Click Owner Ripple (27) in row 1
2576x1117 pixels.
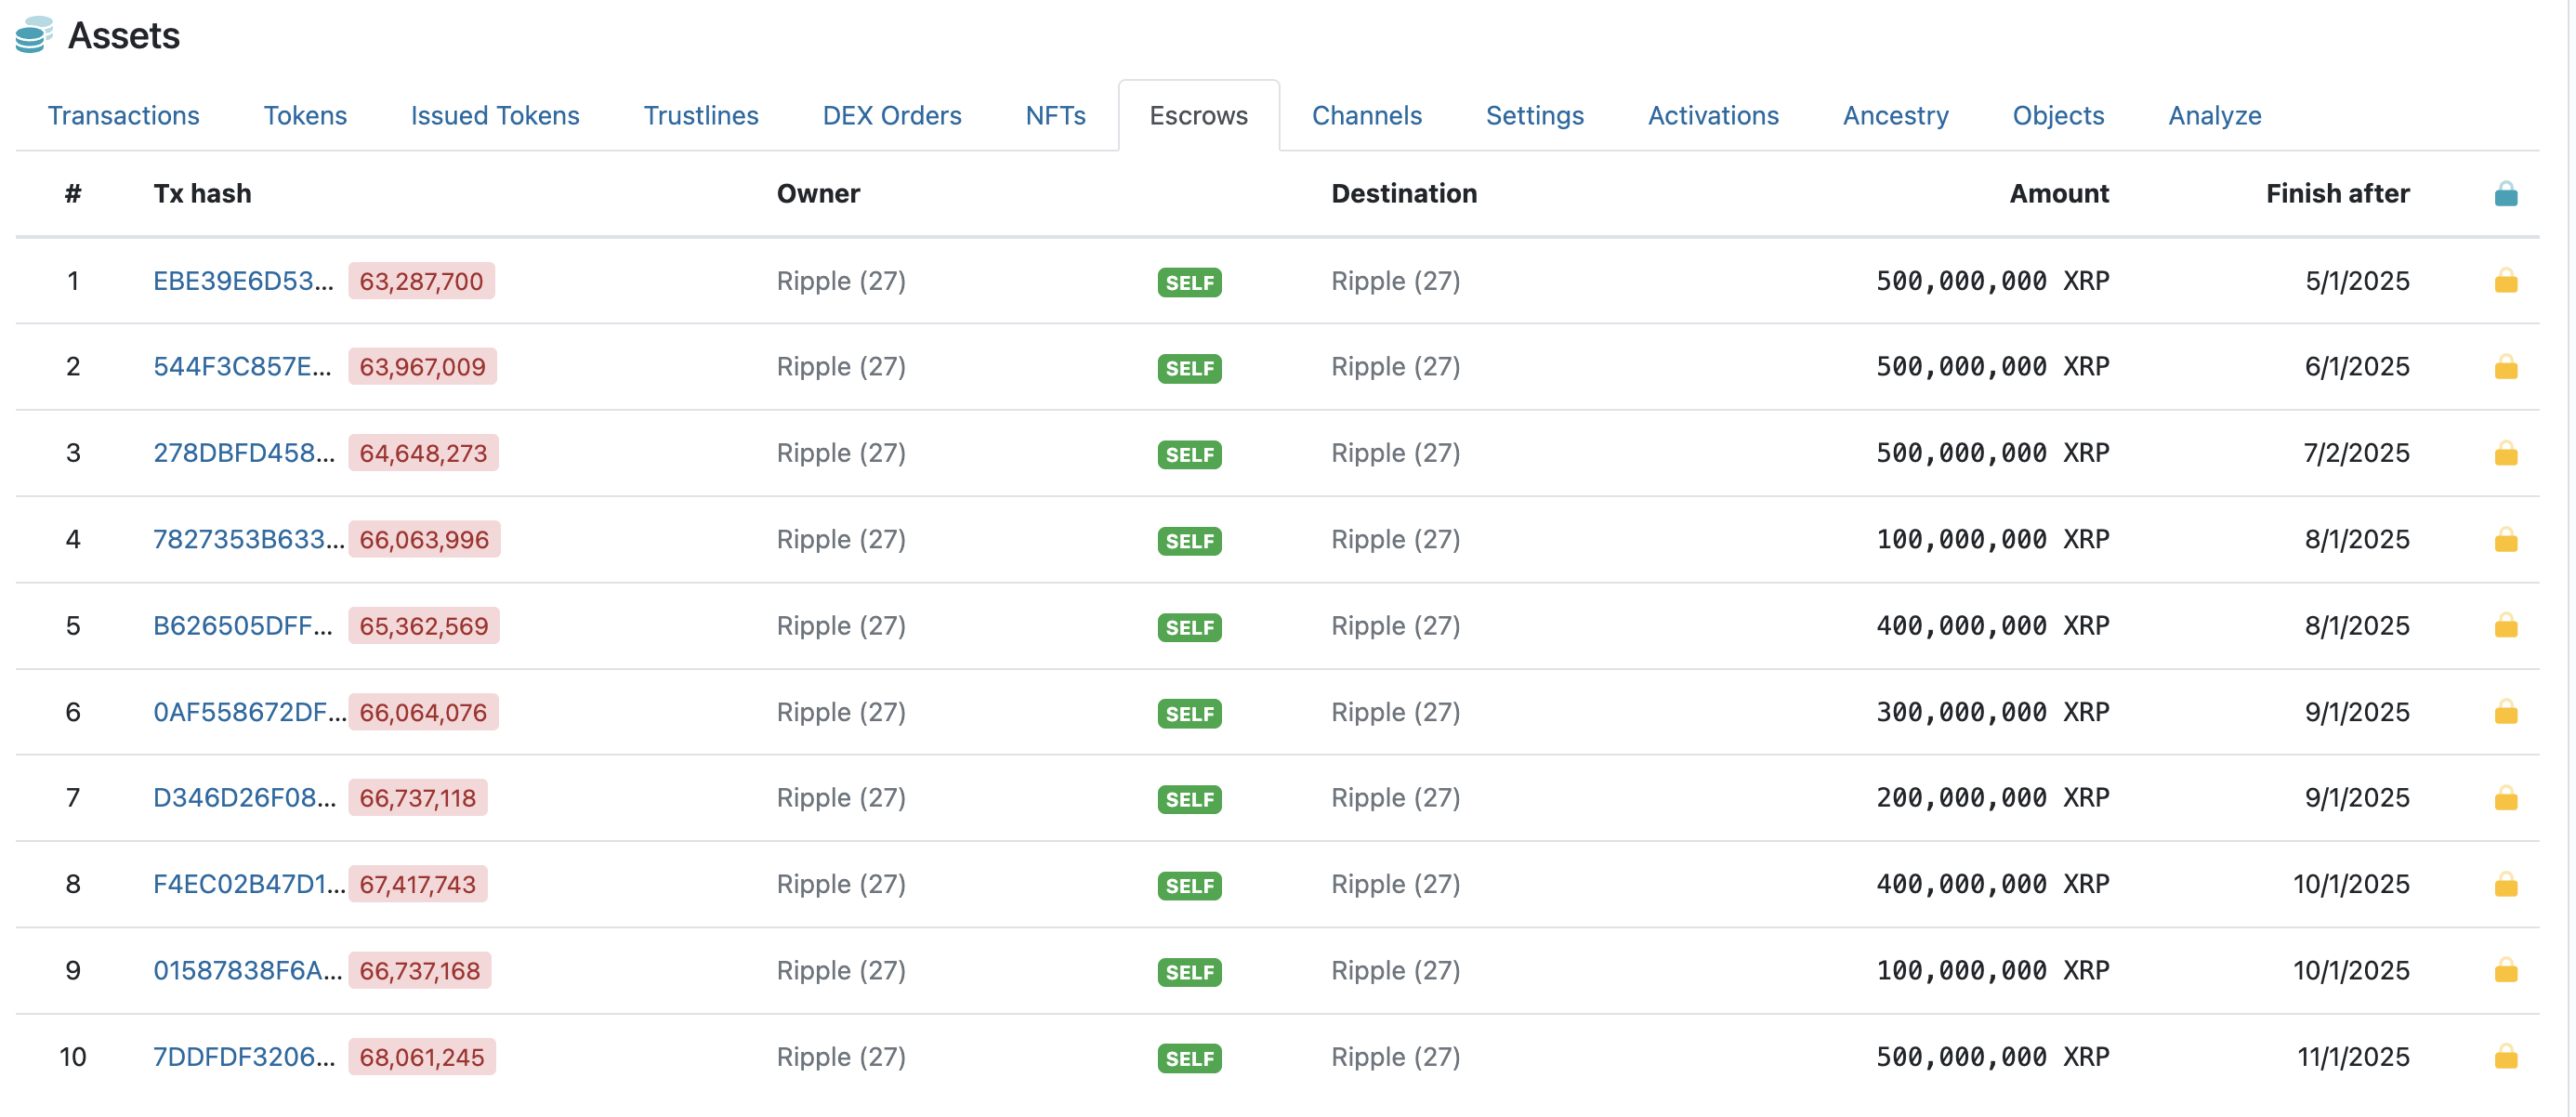pos(841,281)
